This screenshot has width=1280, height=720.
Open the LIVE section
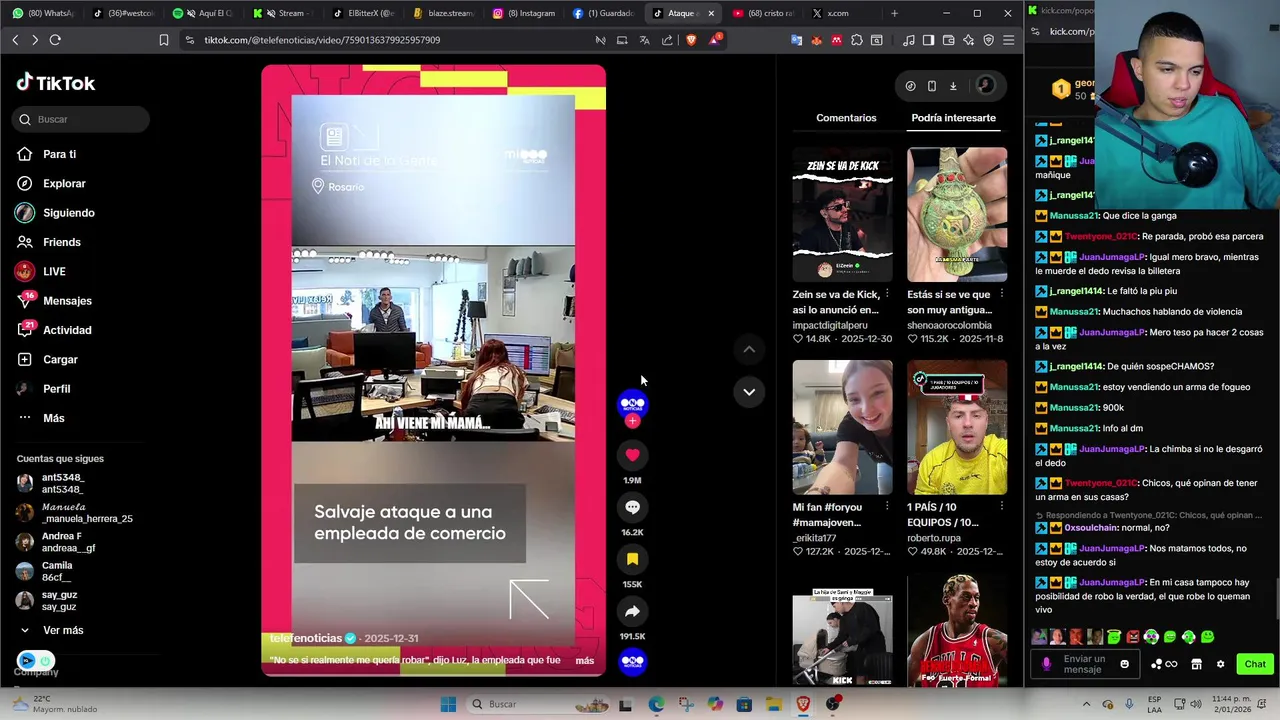click(54, 271)
